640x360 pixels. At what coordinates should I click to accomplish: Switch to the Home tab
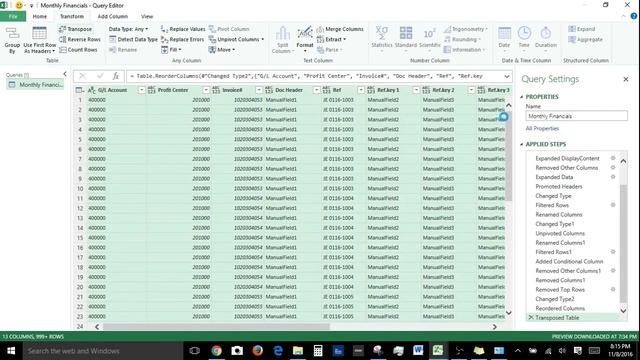40,16
